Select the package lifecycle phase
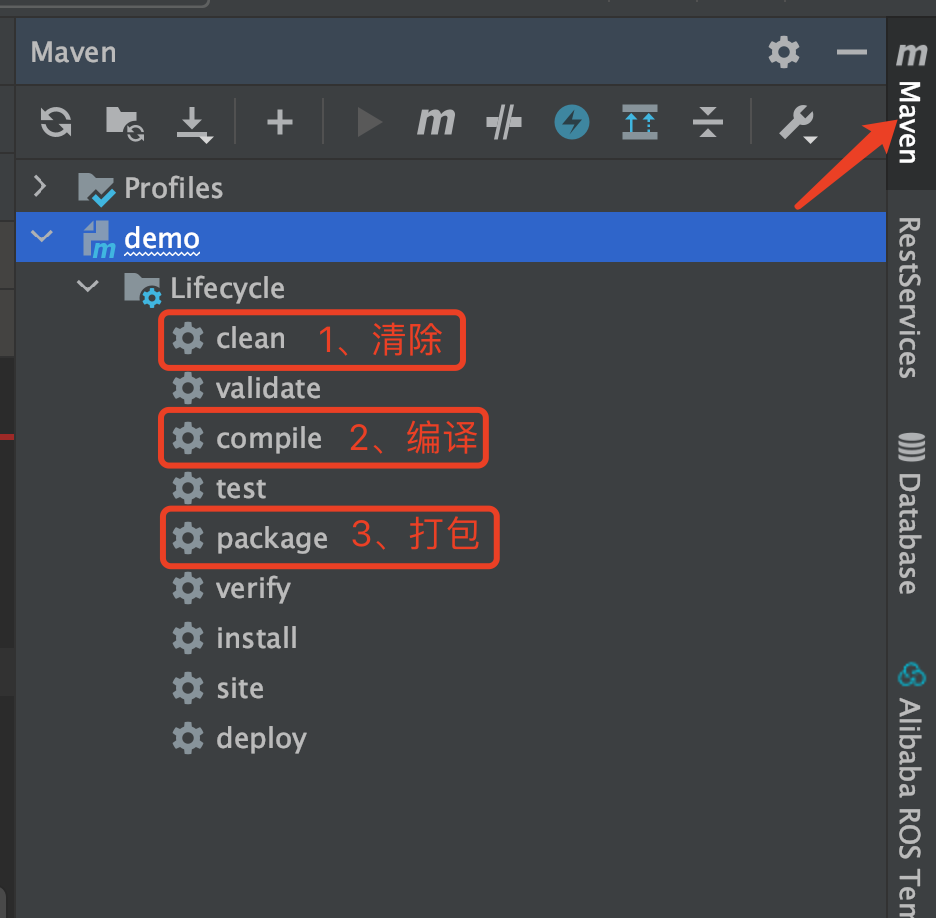936x918 pixels. (272, 539)
